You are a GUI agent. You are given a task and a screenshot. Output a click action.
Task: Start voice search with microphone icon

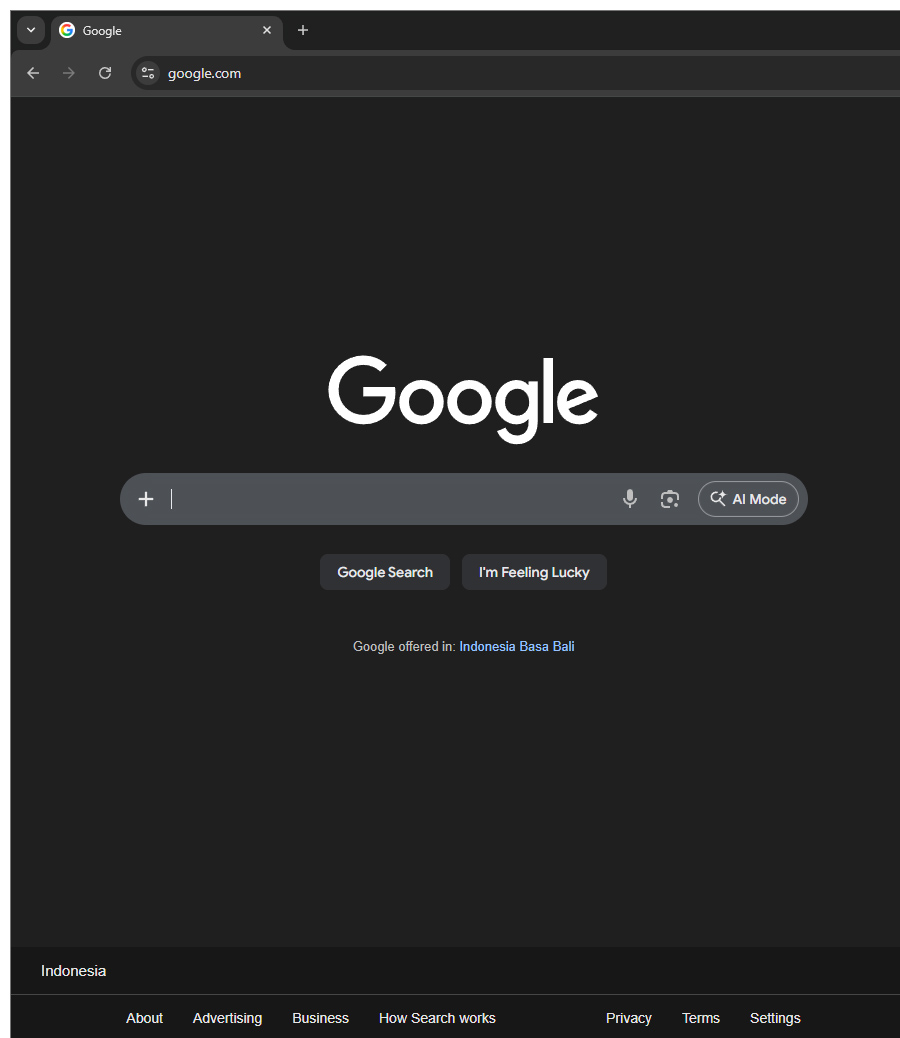click(630, 499)
